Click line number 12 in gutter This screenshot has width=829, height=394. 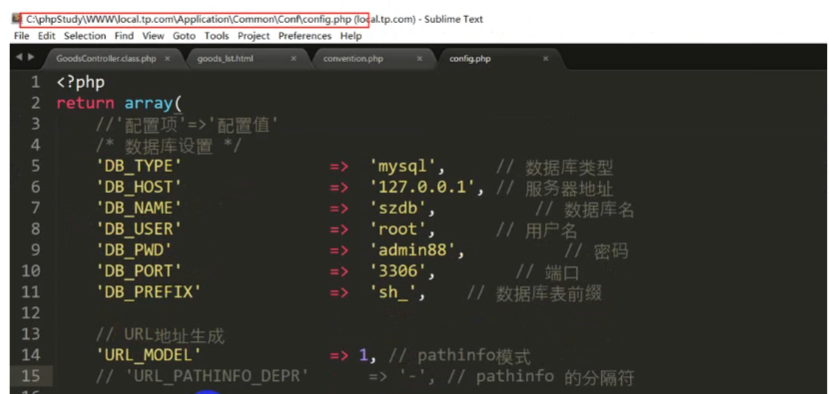pyautogui.click(x=30, y=313)
